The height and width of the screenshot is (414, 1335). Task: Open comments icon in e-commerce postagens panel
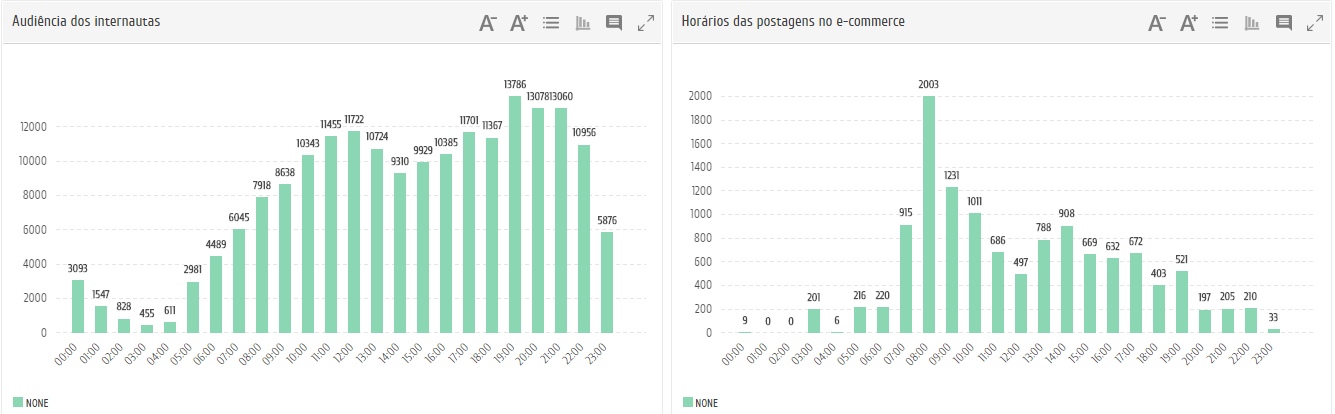pos(1283,23)
